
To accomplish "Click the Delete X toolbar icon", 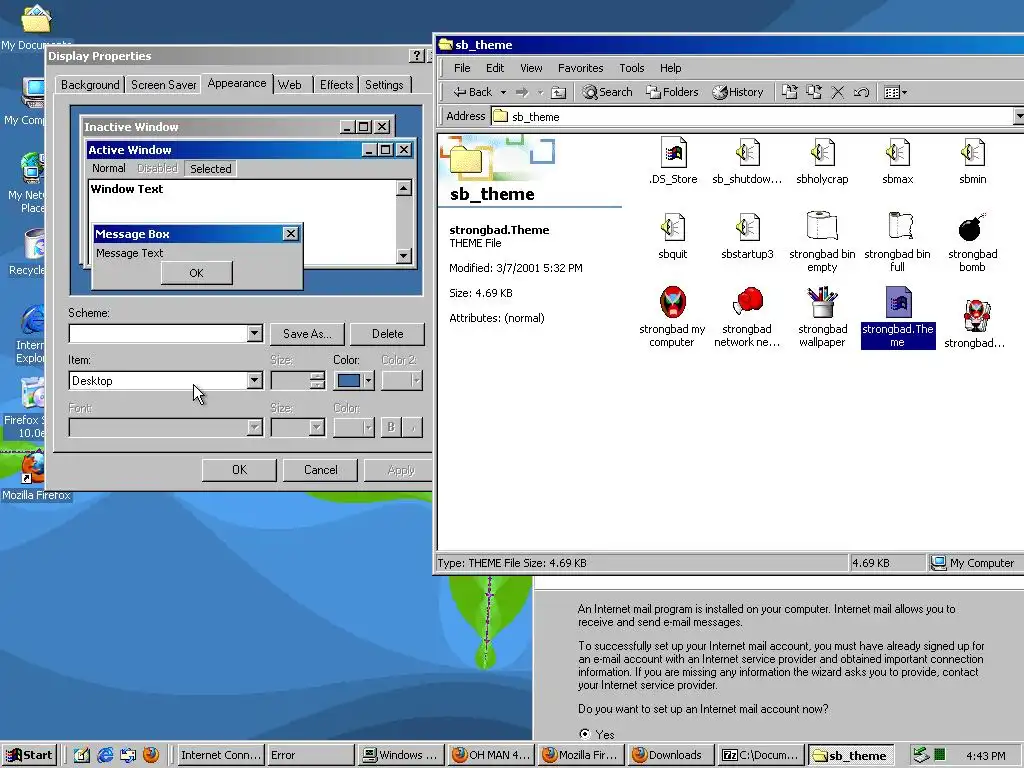I will 838,93.
